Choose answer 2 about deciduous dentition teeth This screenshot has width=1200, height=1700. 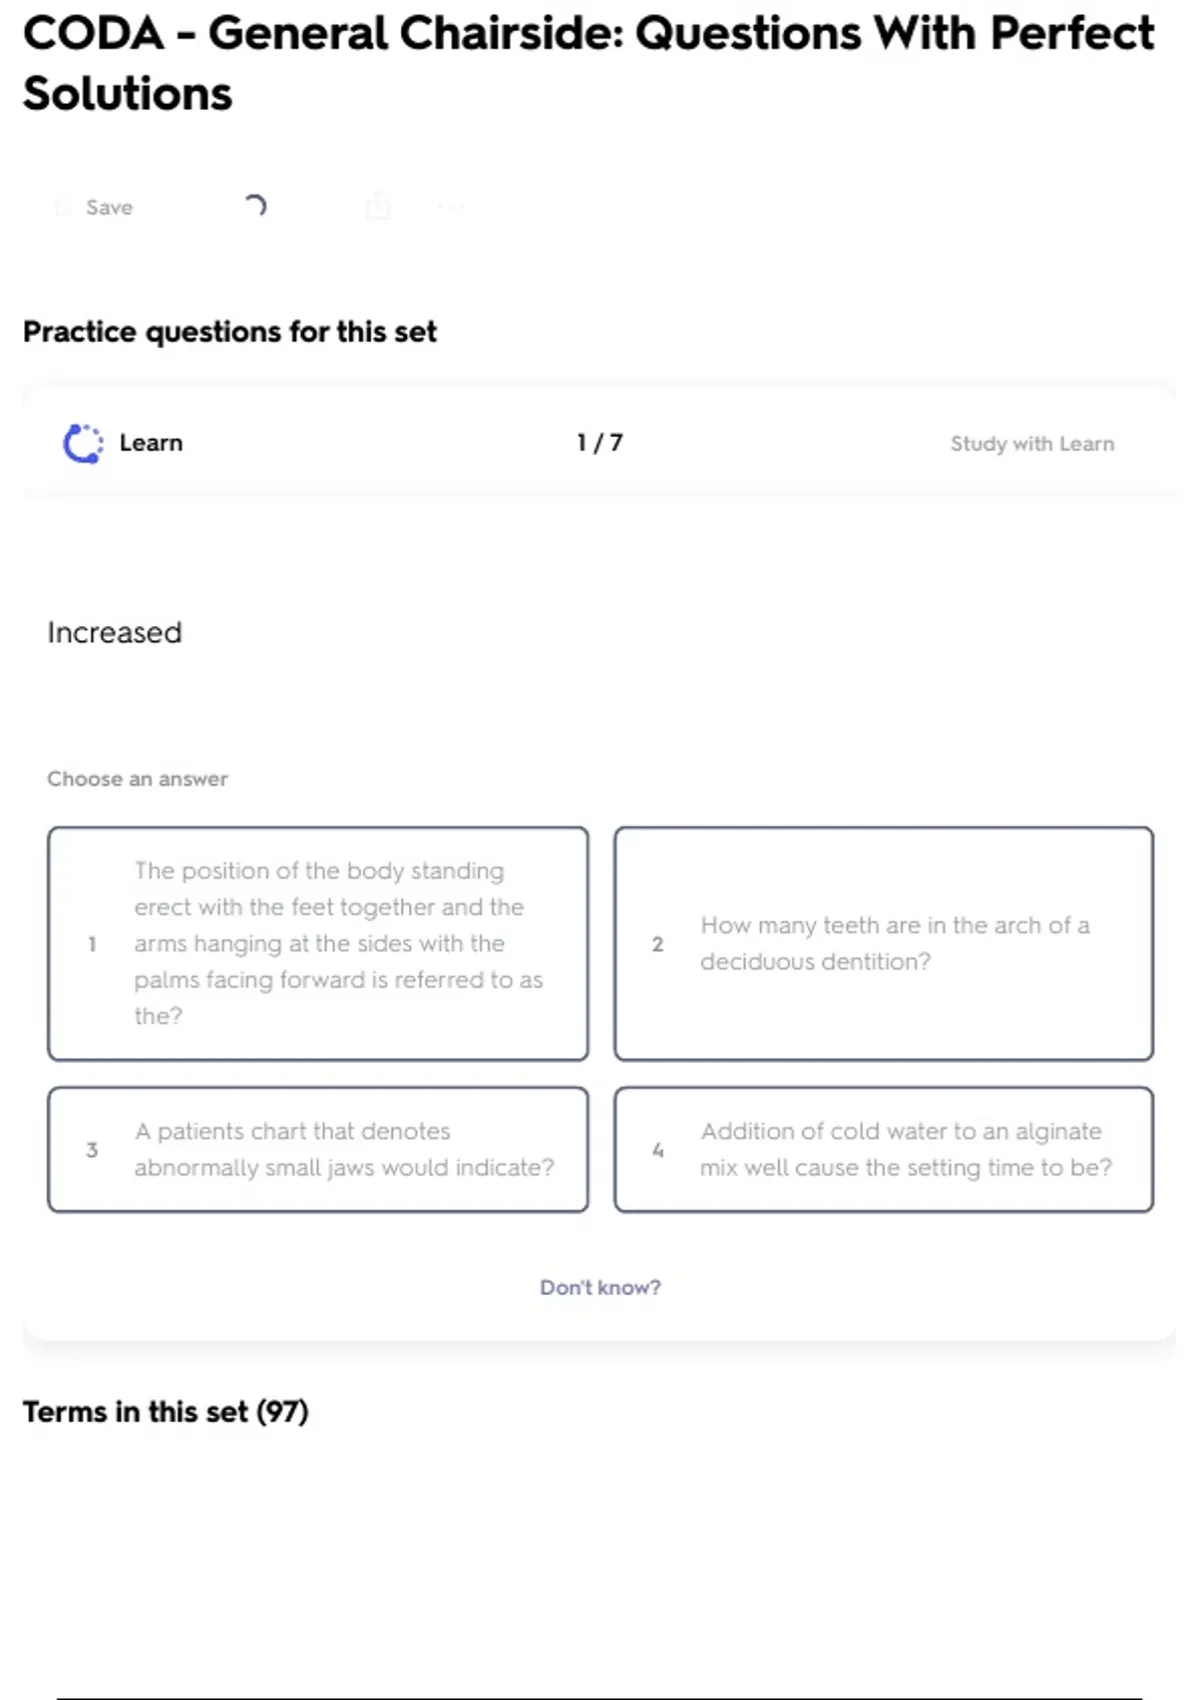pyautogui.click(x=884, y=943)
